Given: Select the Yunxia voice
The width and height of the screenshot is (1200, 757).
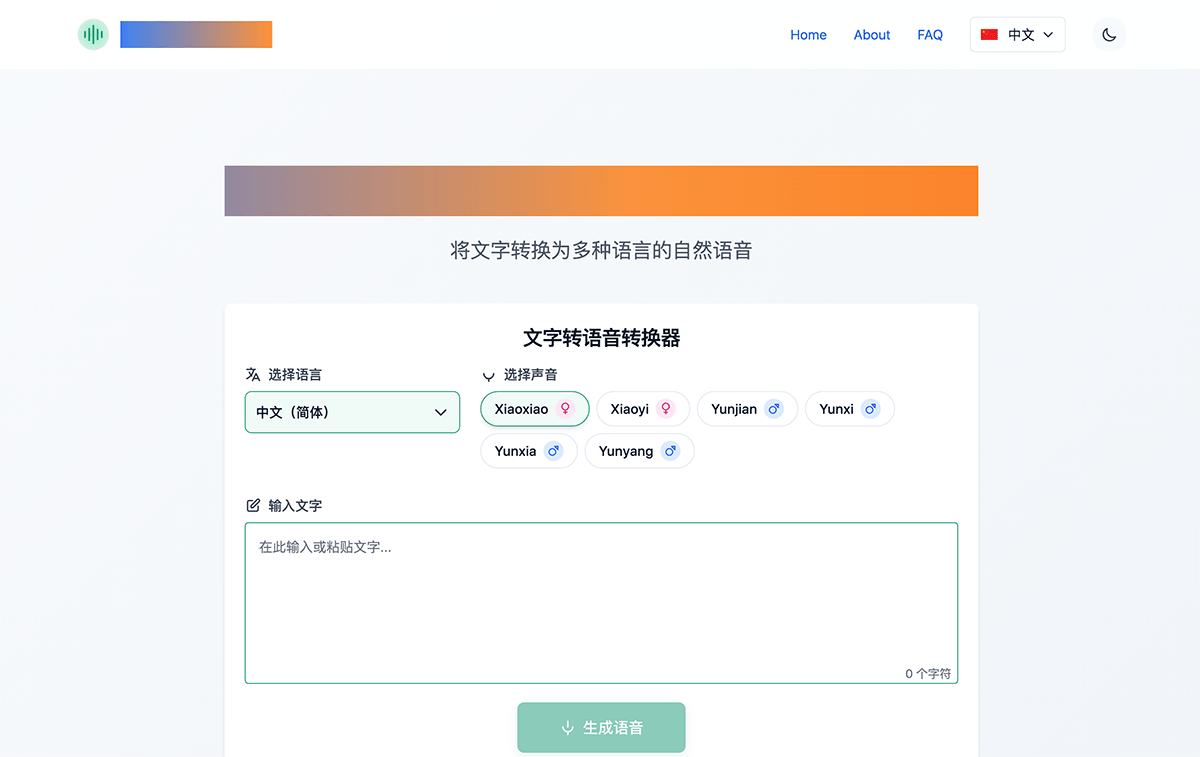Looking at the screenshot, I should coord(528,451).
